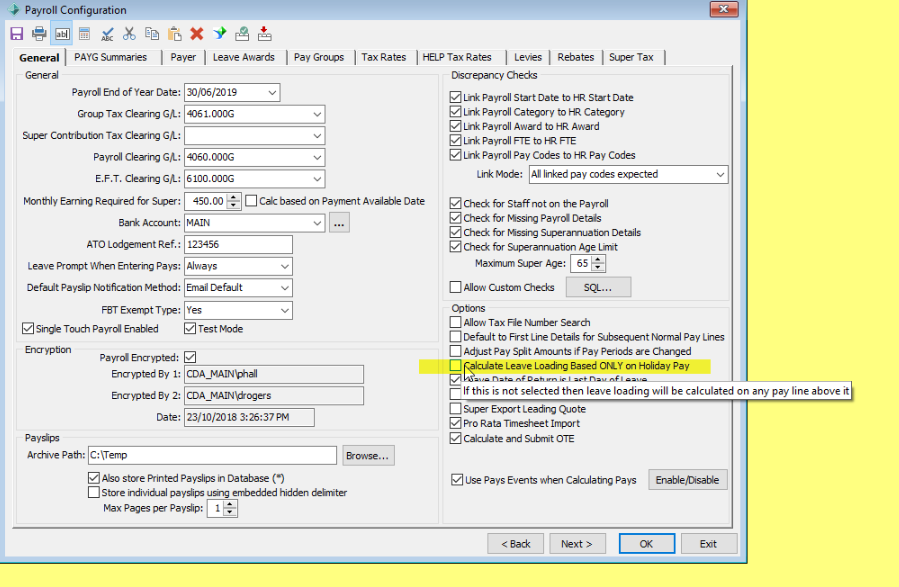Image resolution: width=899 pixels, height=587 pixels.
Task: Expand the Link Mode dropdown
Action: click(x=720, y=174)
